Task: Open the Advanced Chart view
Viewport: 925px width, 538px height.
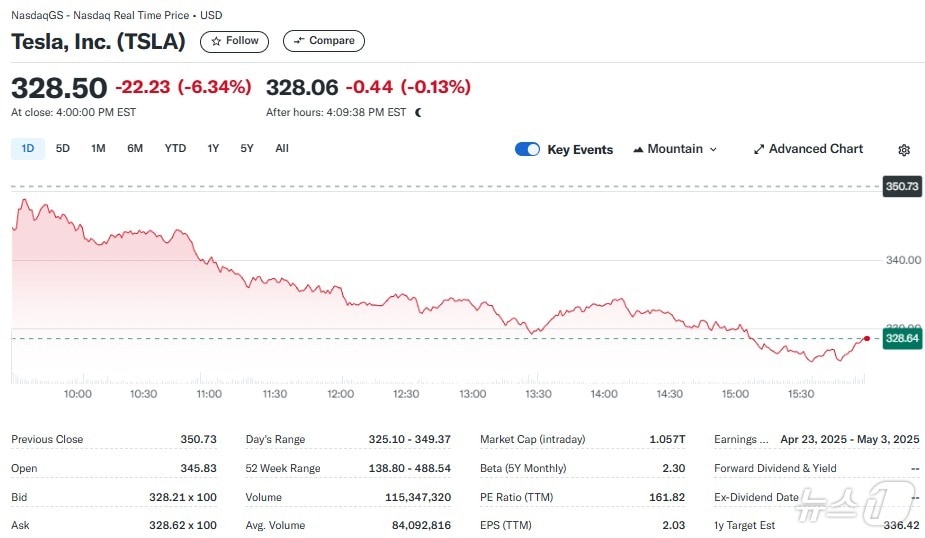Action: [807, 149]
